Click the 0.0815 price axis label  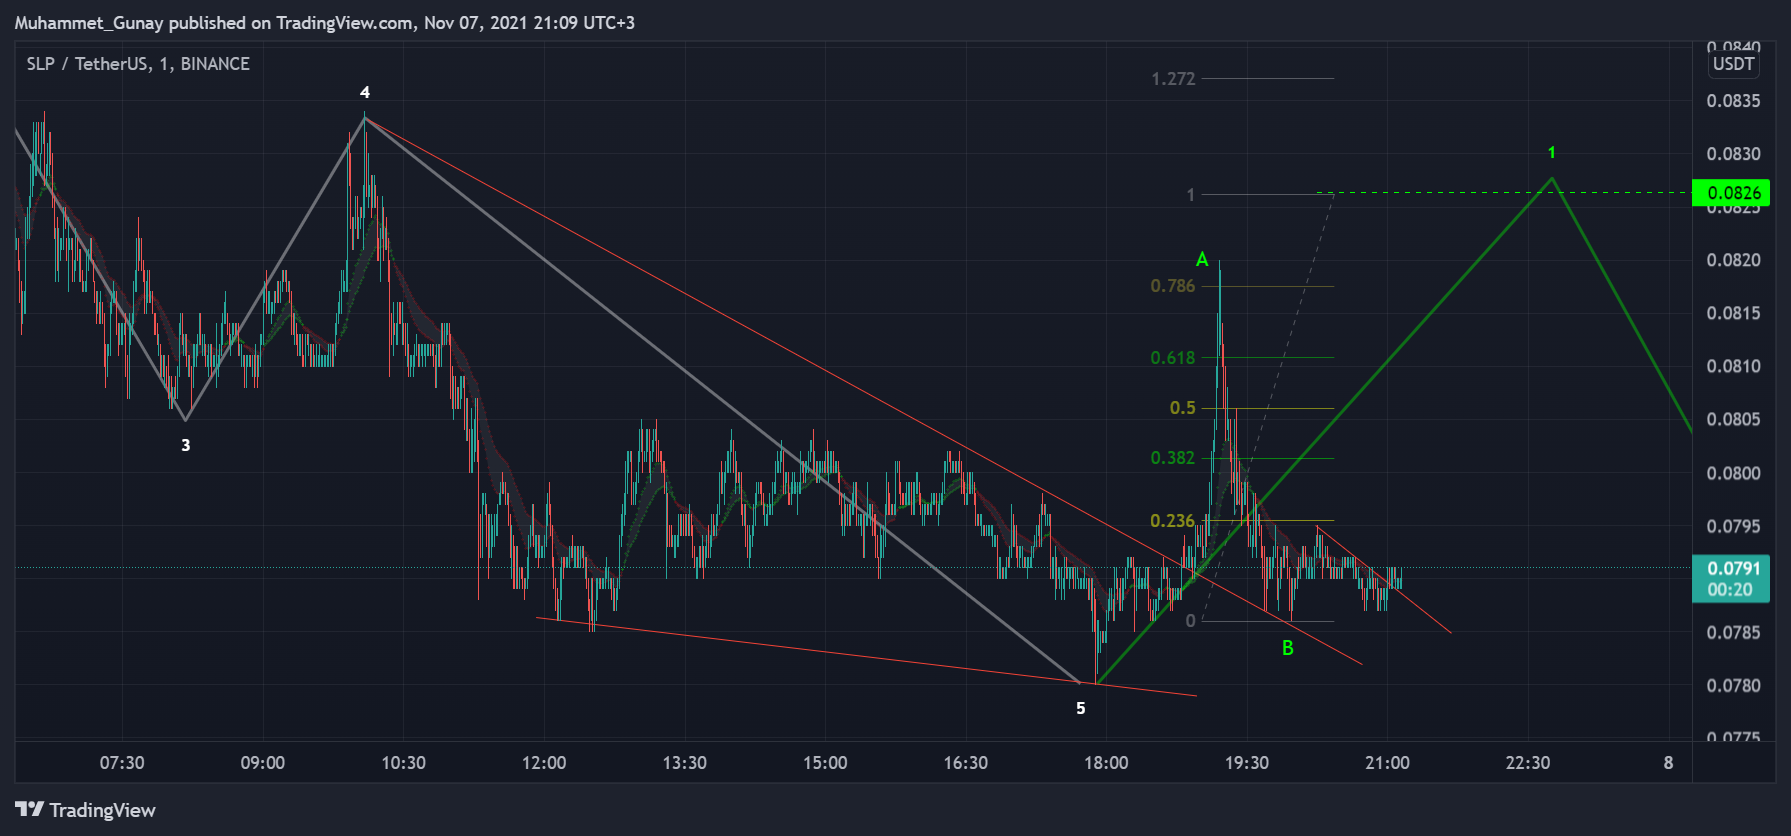(1734, 313)
